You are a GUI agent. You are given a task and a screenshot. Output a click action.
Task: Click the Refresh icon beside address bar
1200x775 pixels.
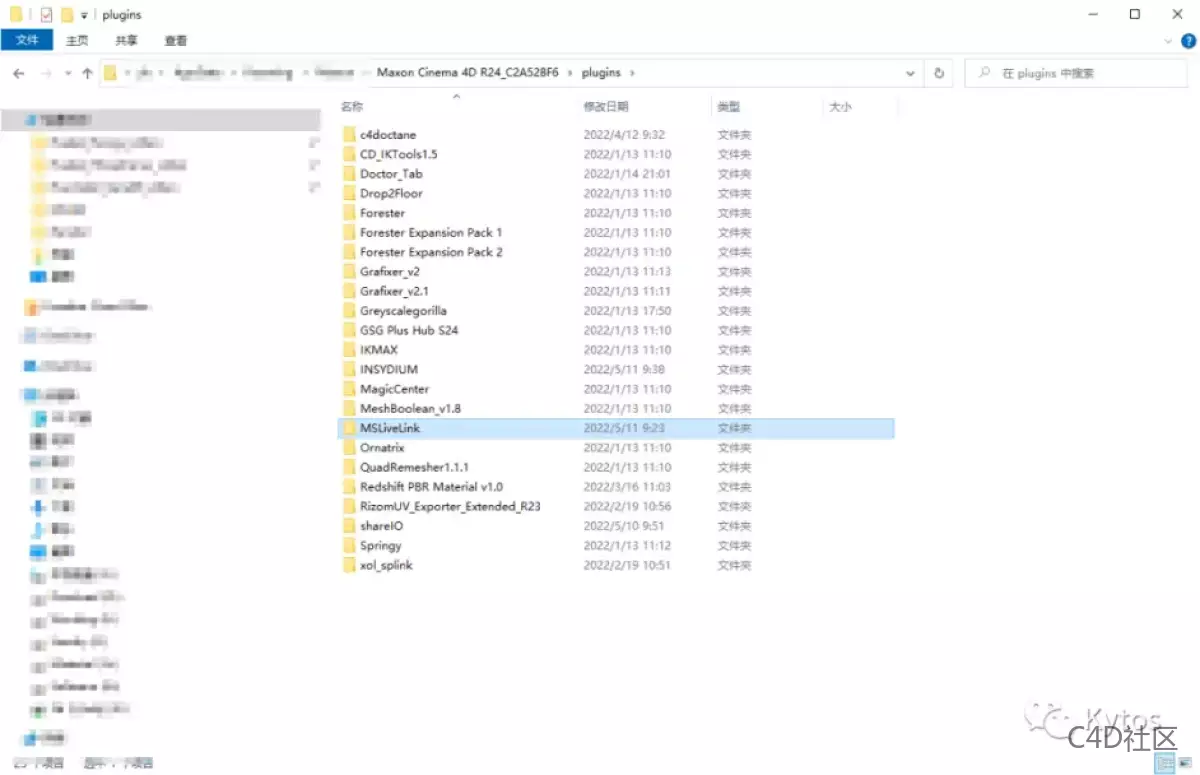click(x=938, y=73)
